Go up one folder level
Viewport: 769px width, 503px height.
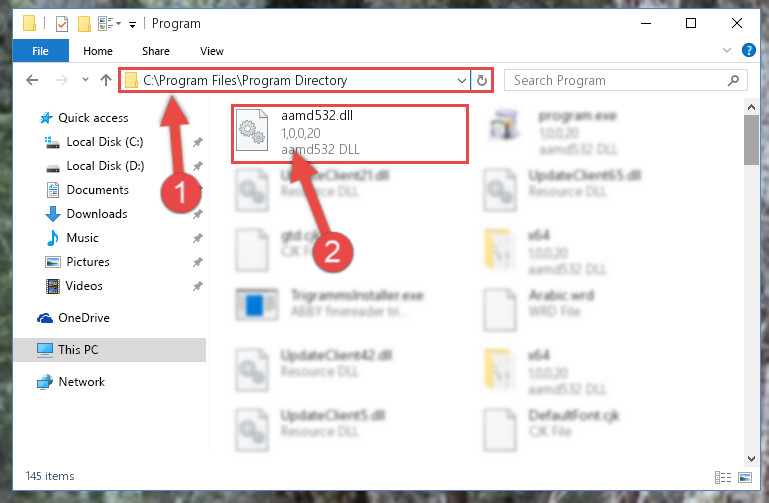(105, 80)
